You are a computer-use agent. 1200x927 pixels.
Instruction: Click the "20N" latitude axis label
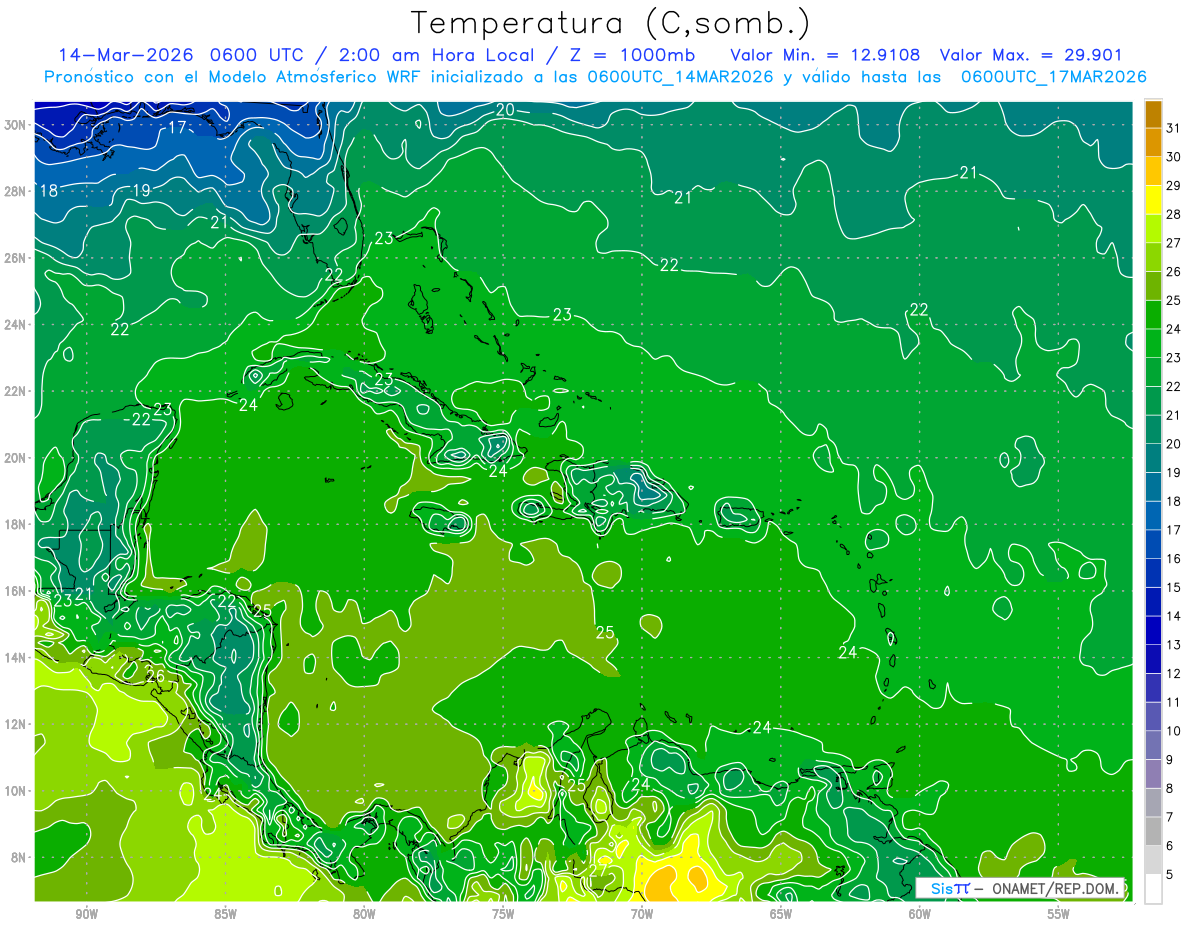click(15, 458)
